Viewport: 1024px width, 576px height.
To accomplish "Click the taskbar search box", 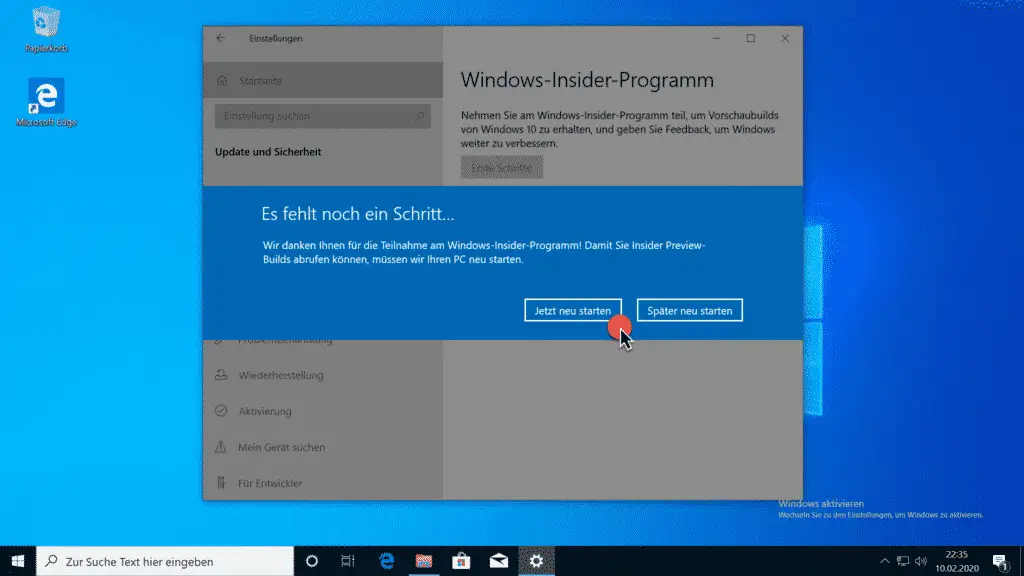I will click(165, 561).
